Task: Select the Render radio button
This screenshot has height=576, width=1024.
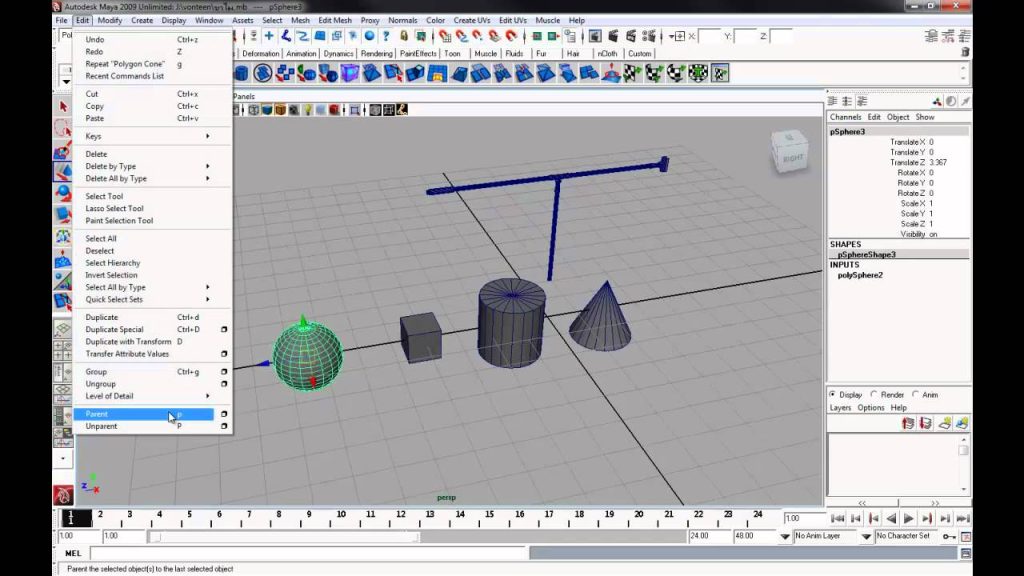Action: (874, 394)
